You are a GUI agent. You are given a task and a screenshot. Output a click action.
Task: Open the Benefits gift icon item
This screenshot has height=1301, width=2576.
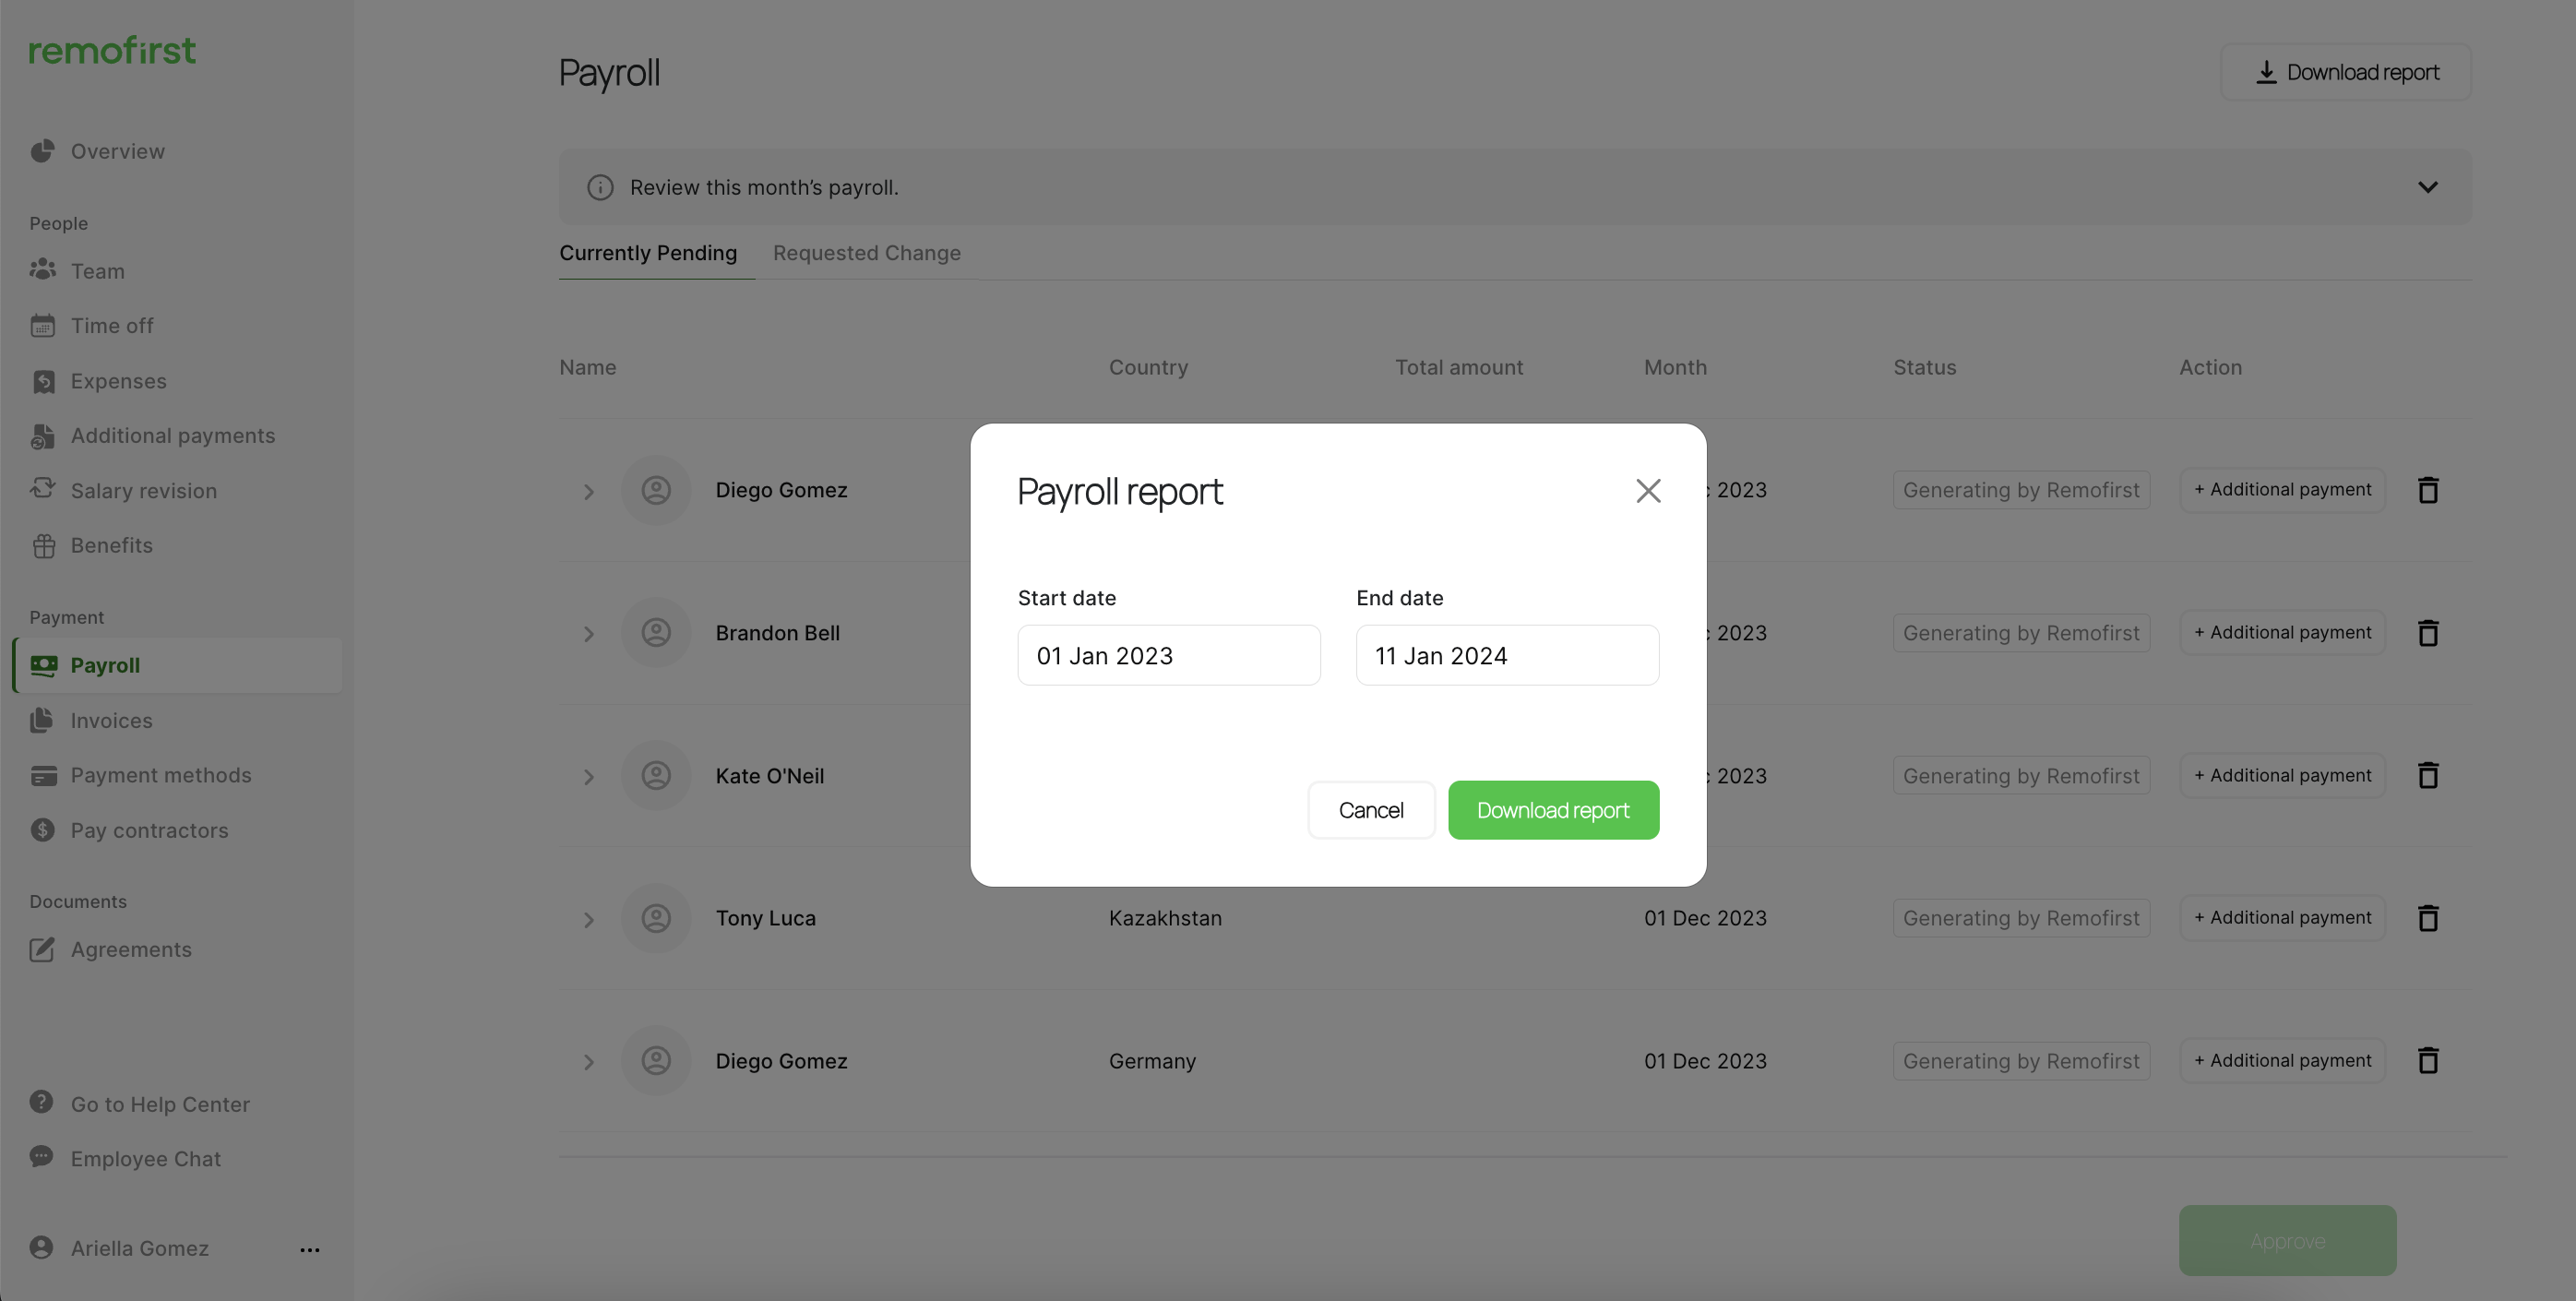coord(43,546)
